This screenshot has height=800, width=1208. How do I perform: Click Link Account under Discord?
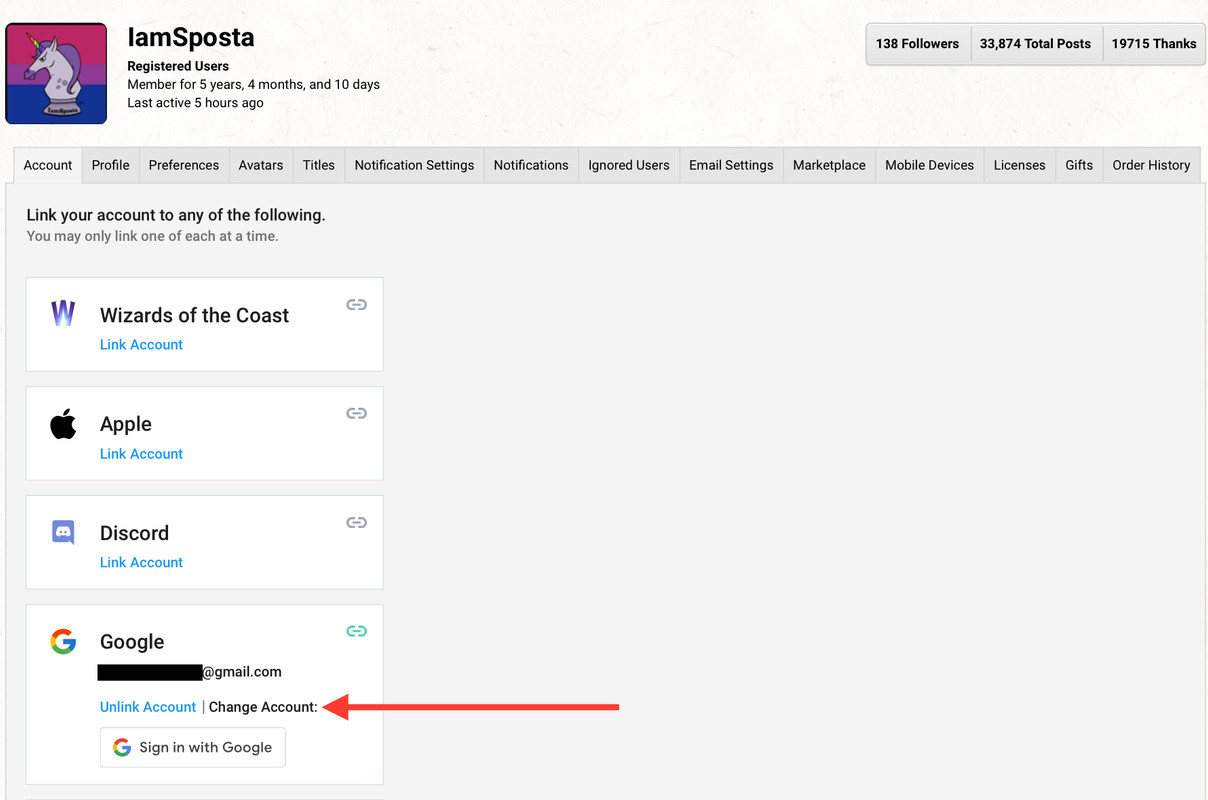[141, 562]
